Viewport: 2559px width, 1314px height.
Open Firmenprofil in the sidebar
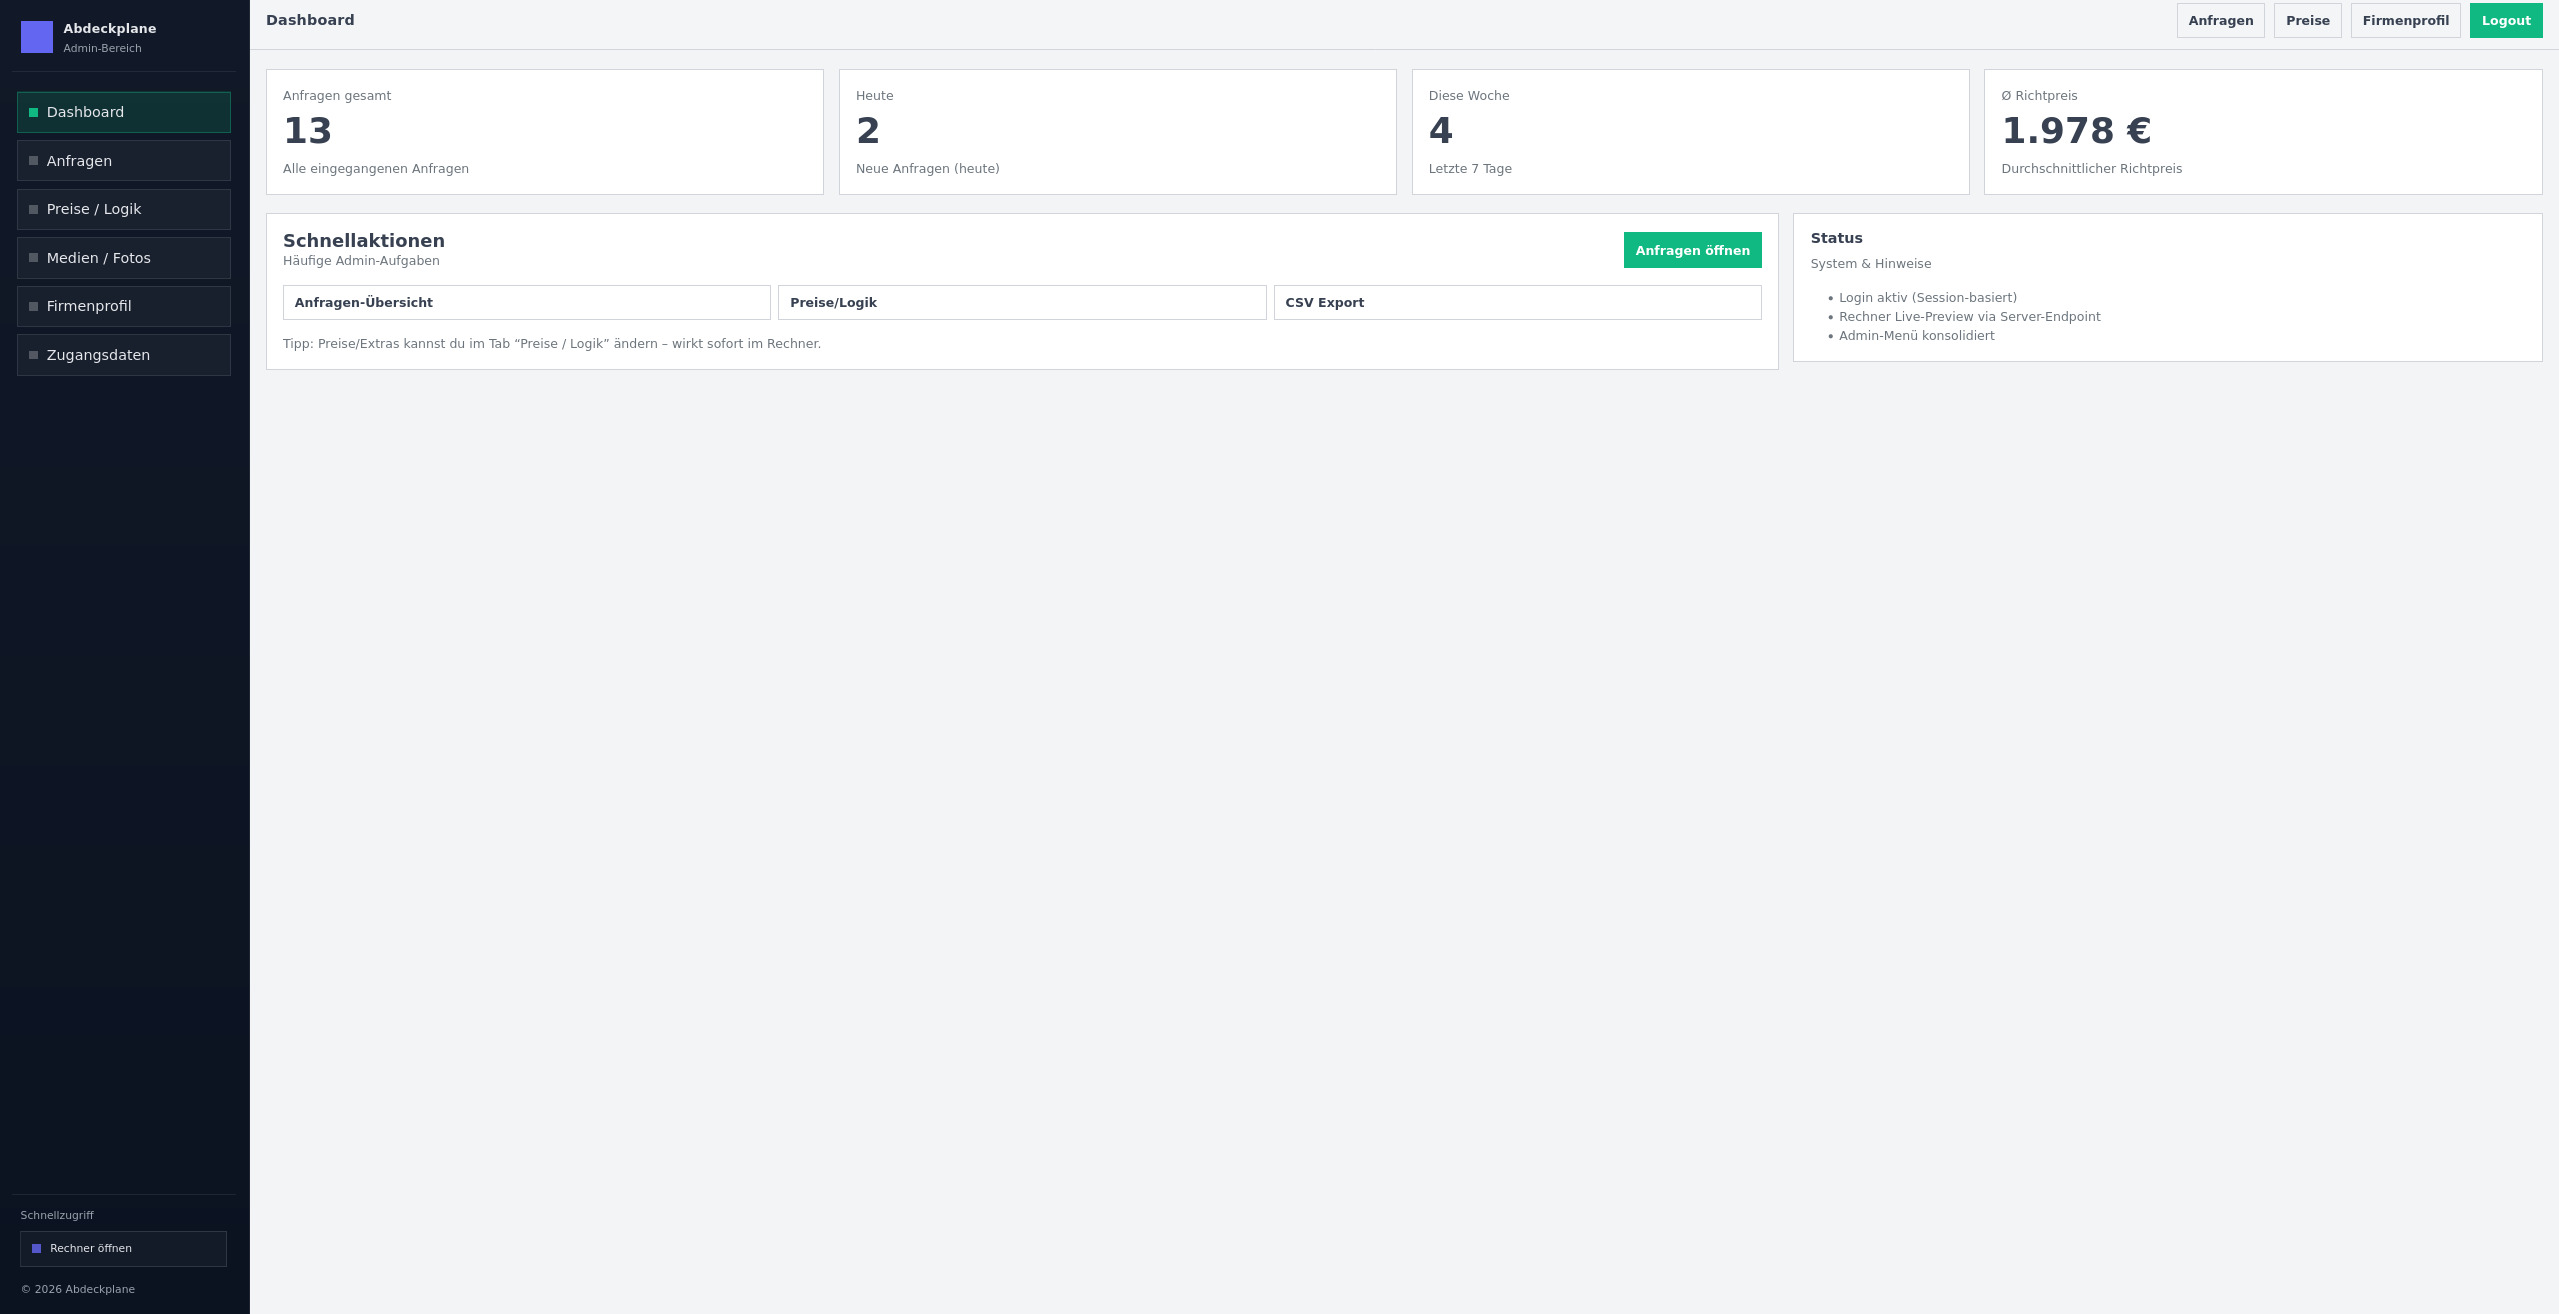point(124,306)
